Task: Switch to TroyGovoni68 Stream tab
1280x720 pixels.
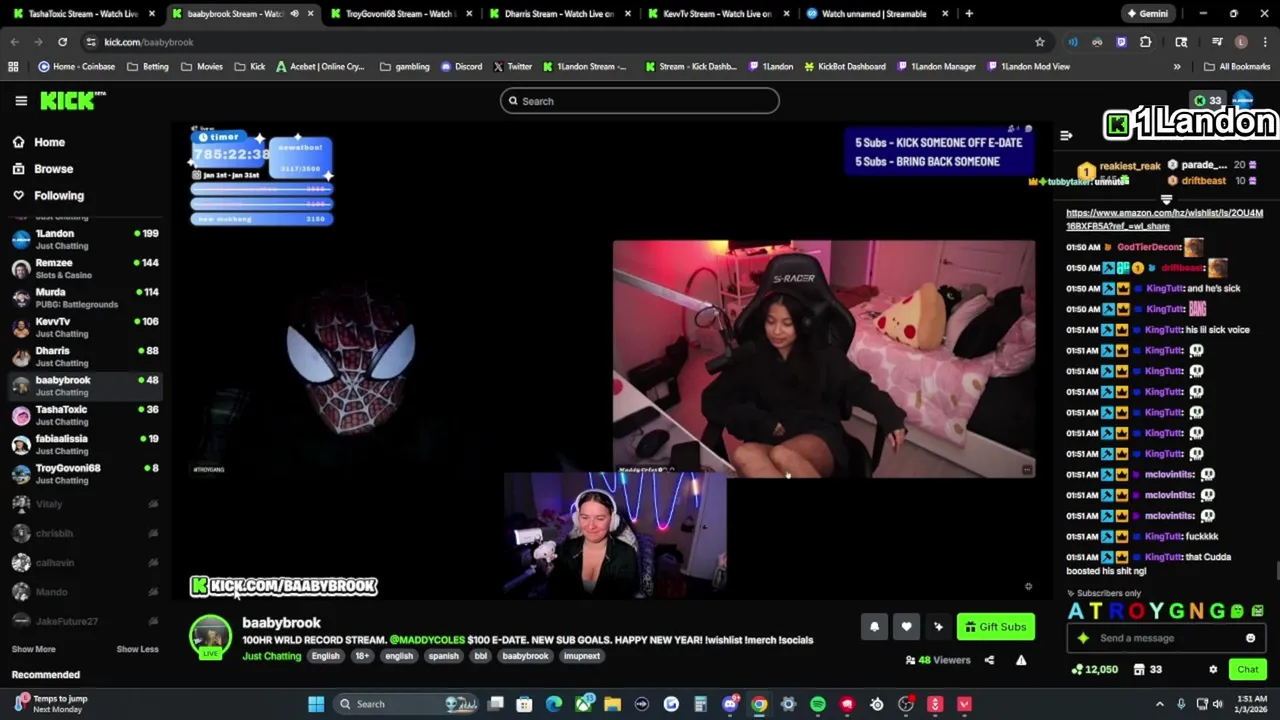Action: tap(400, 14)
